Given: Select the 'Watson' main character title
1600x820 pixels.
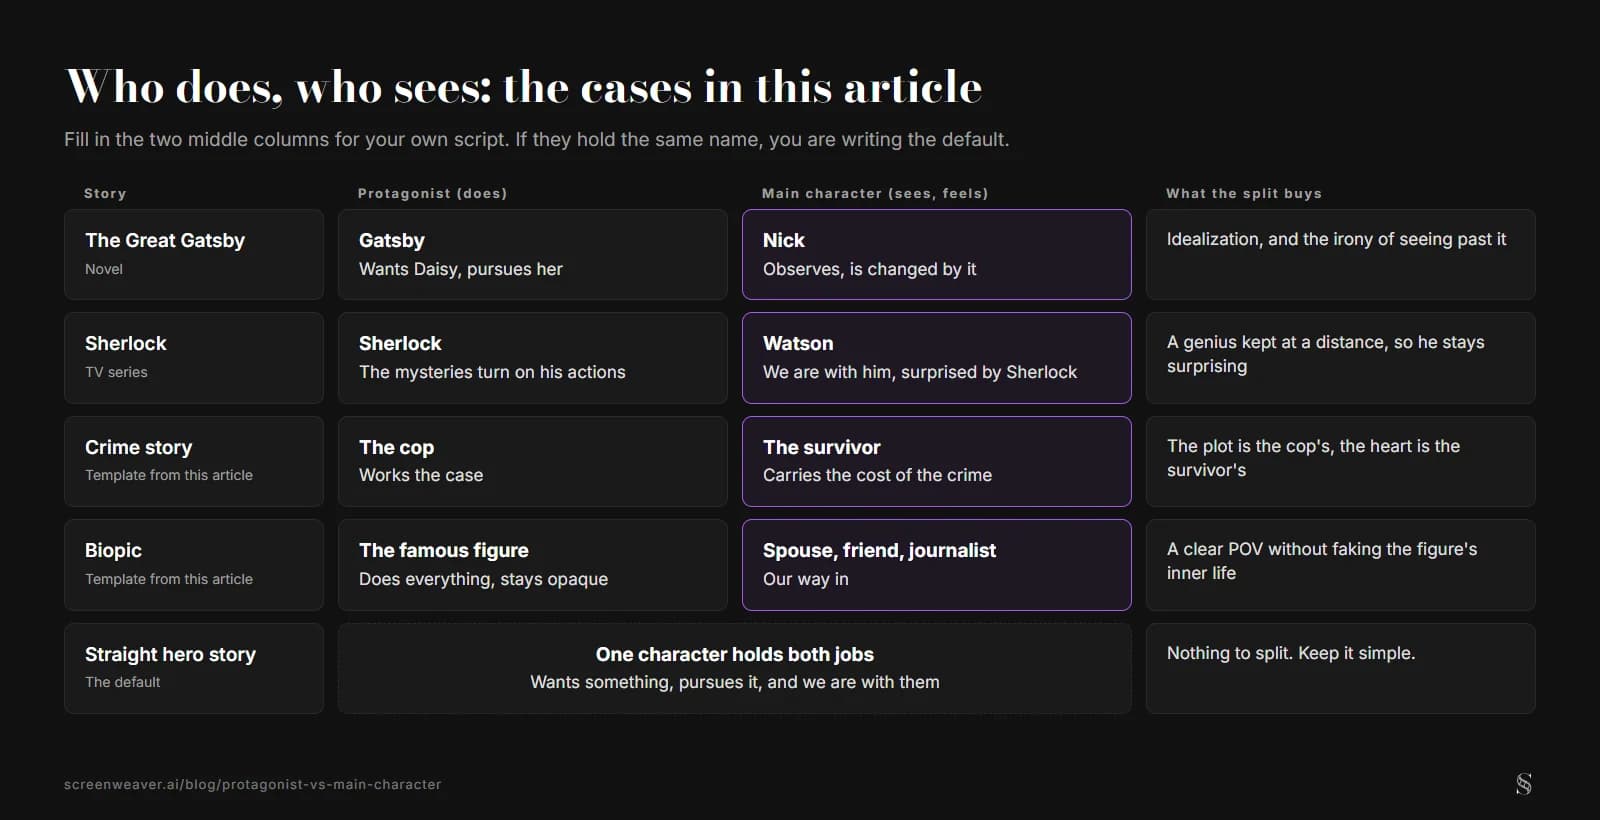Looking at the screenshot, I should coord(798,343).
